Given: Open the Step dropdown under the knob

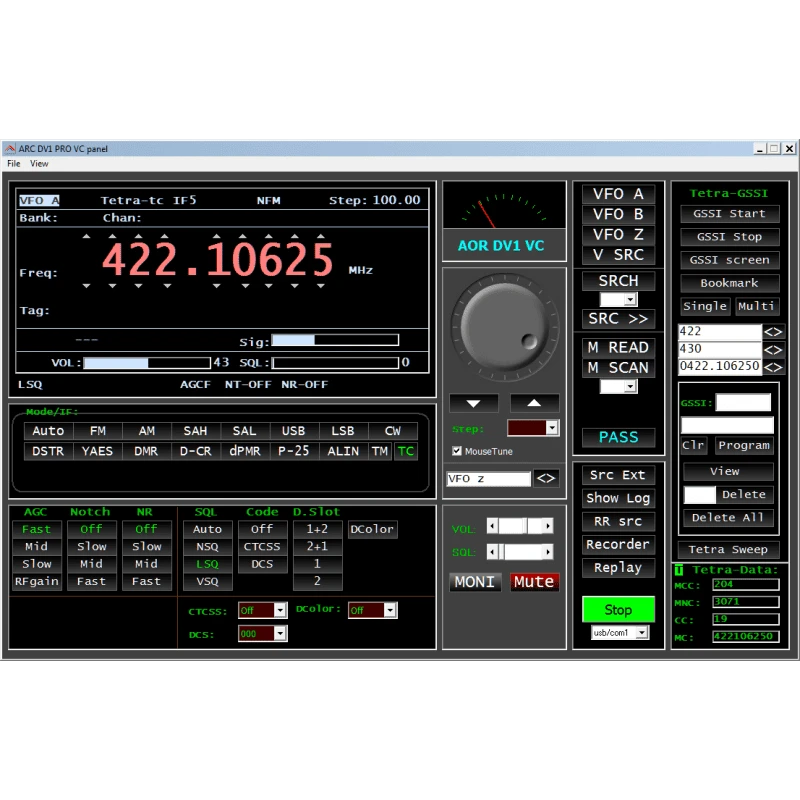Looking at the screenshot, I should pos(552,428).
